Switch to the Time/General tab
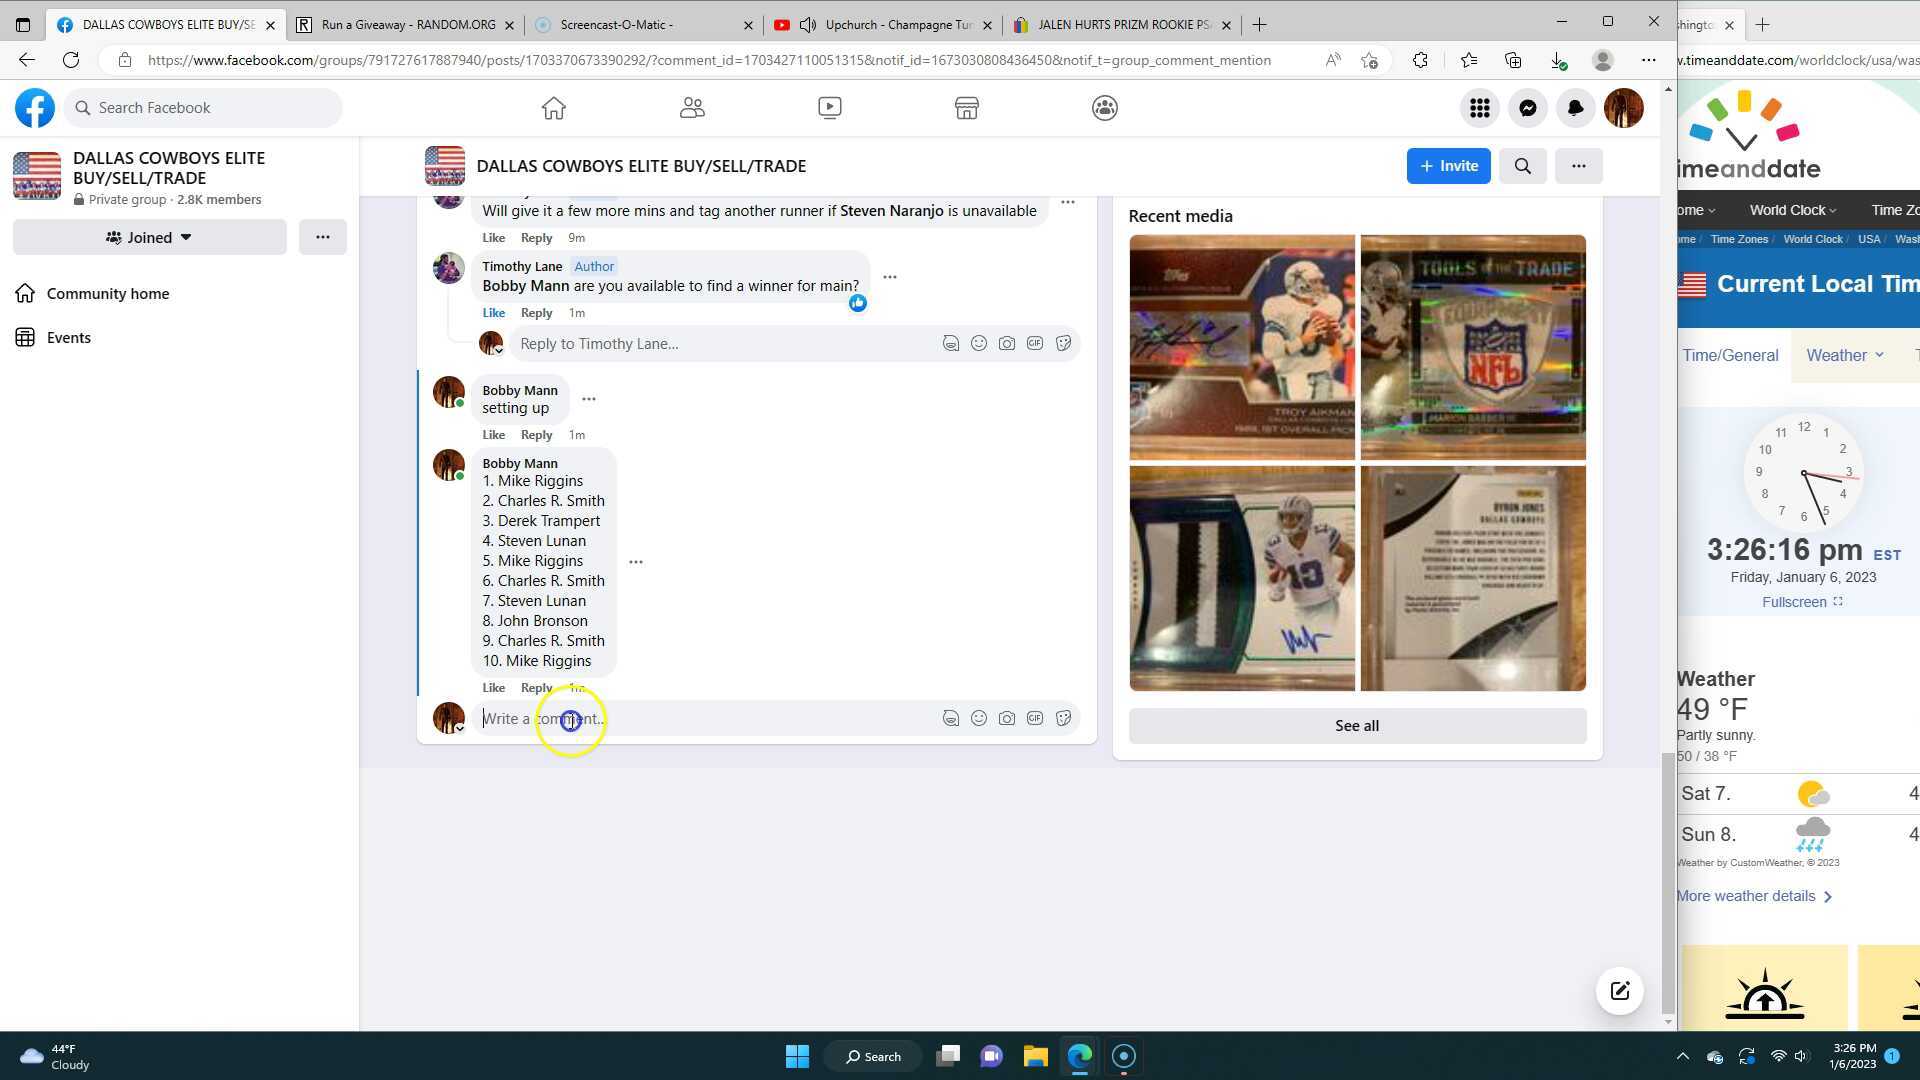The image size is (1920, 1080). point(1730,355)
